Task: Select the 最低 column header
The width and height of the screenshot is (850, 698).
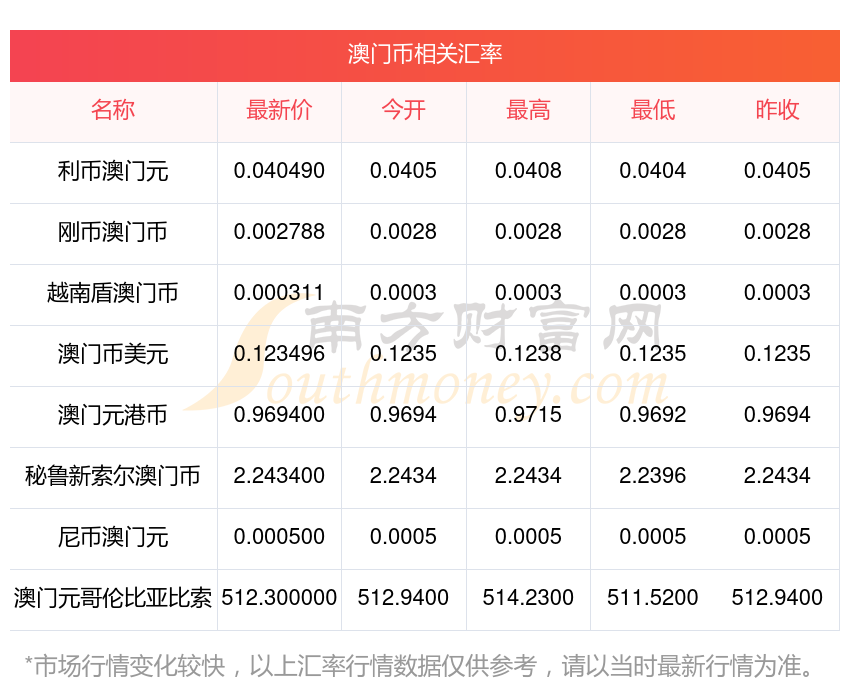Action: [x=653, y=110]
